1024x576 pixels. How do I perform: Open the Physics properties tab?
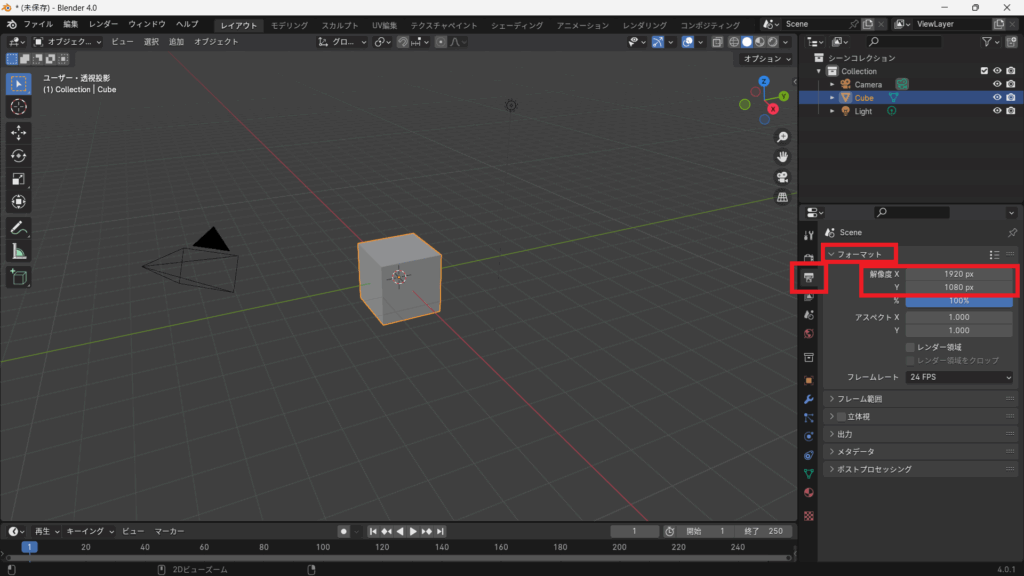(x=808, y=436)
